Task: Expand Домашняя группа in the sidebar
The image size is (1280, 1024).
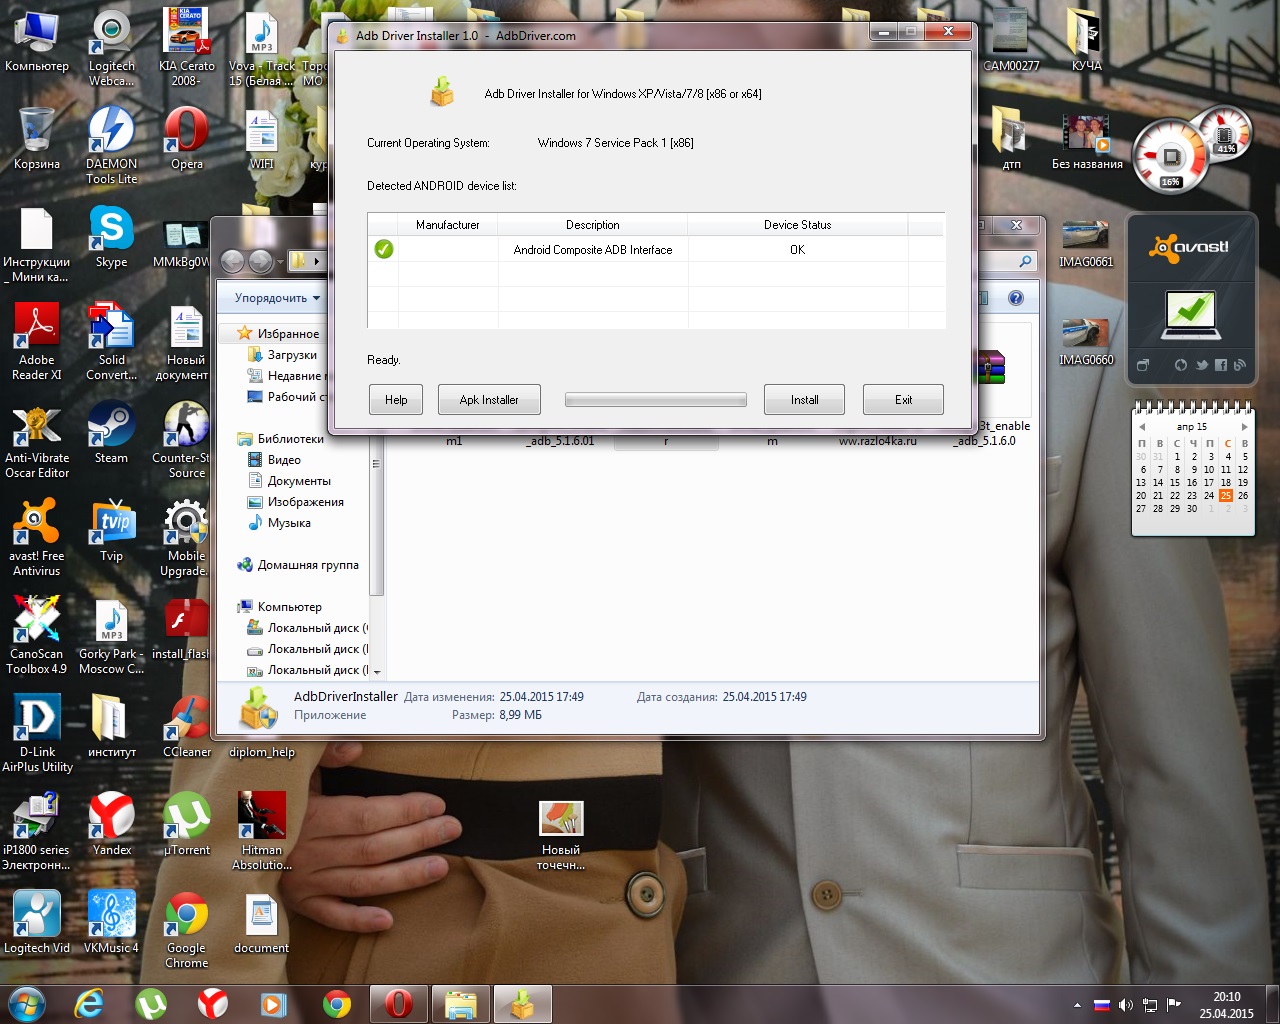Action: pos(307,565)
